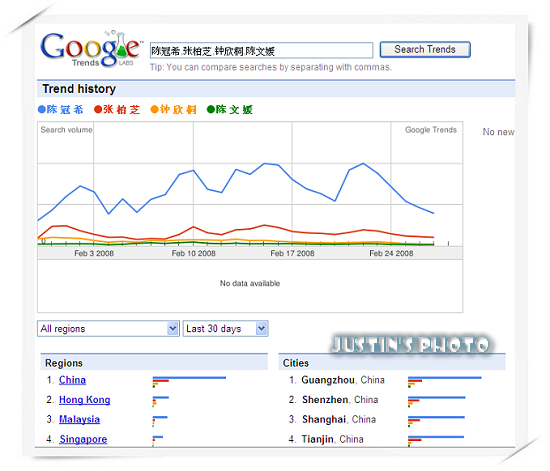Click the China region bar chart

(x=189, y=382)
